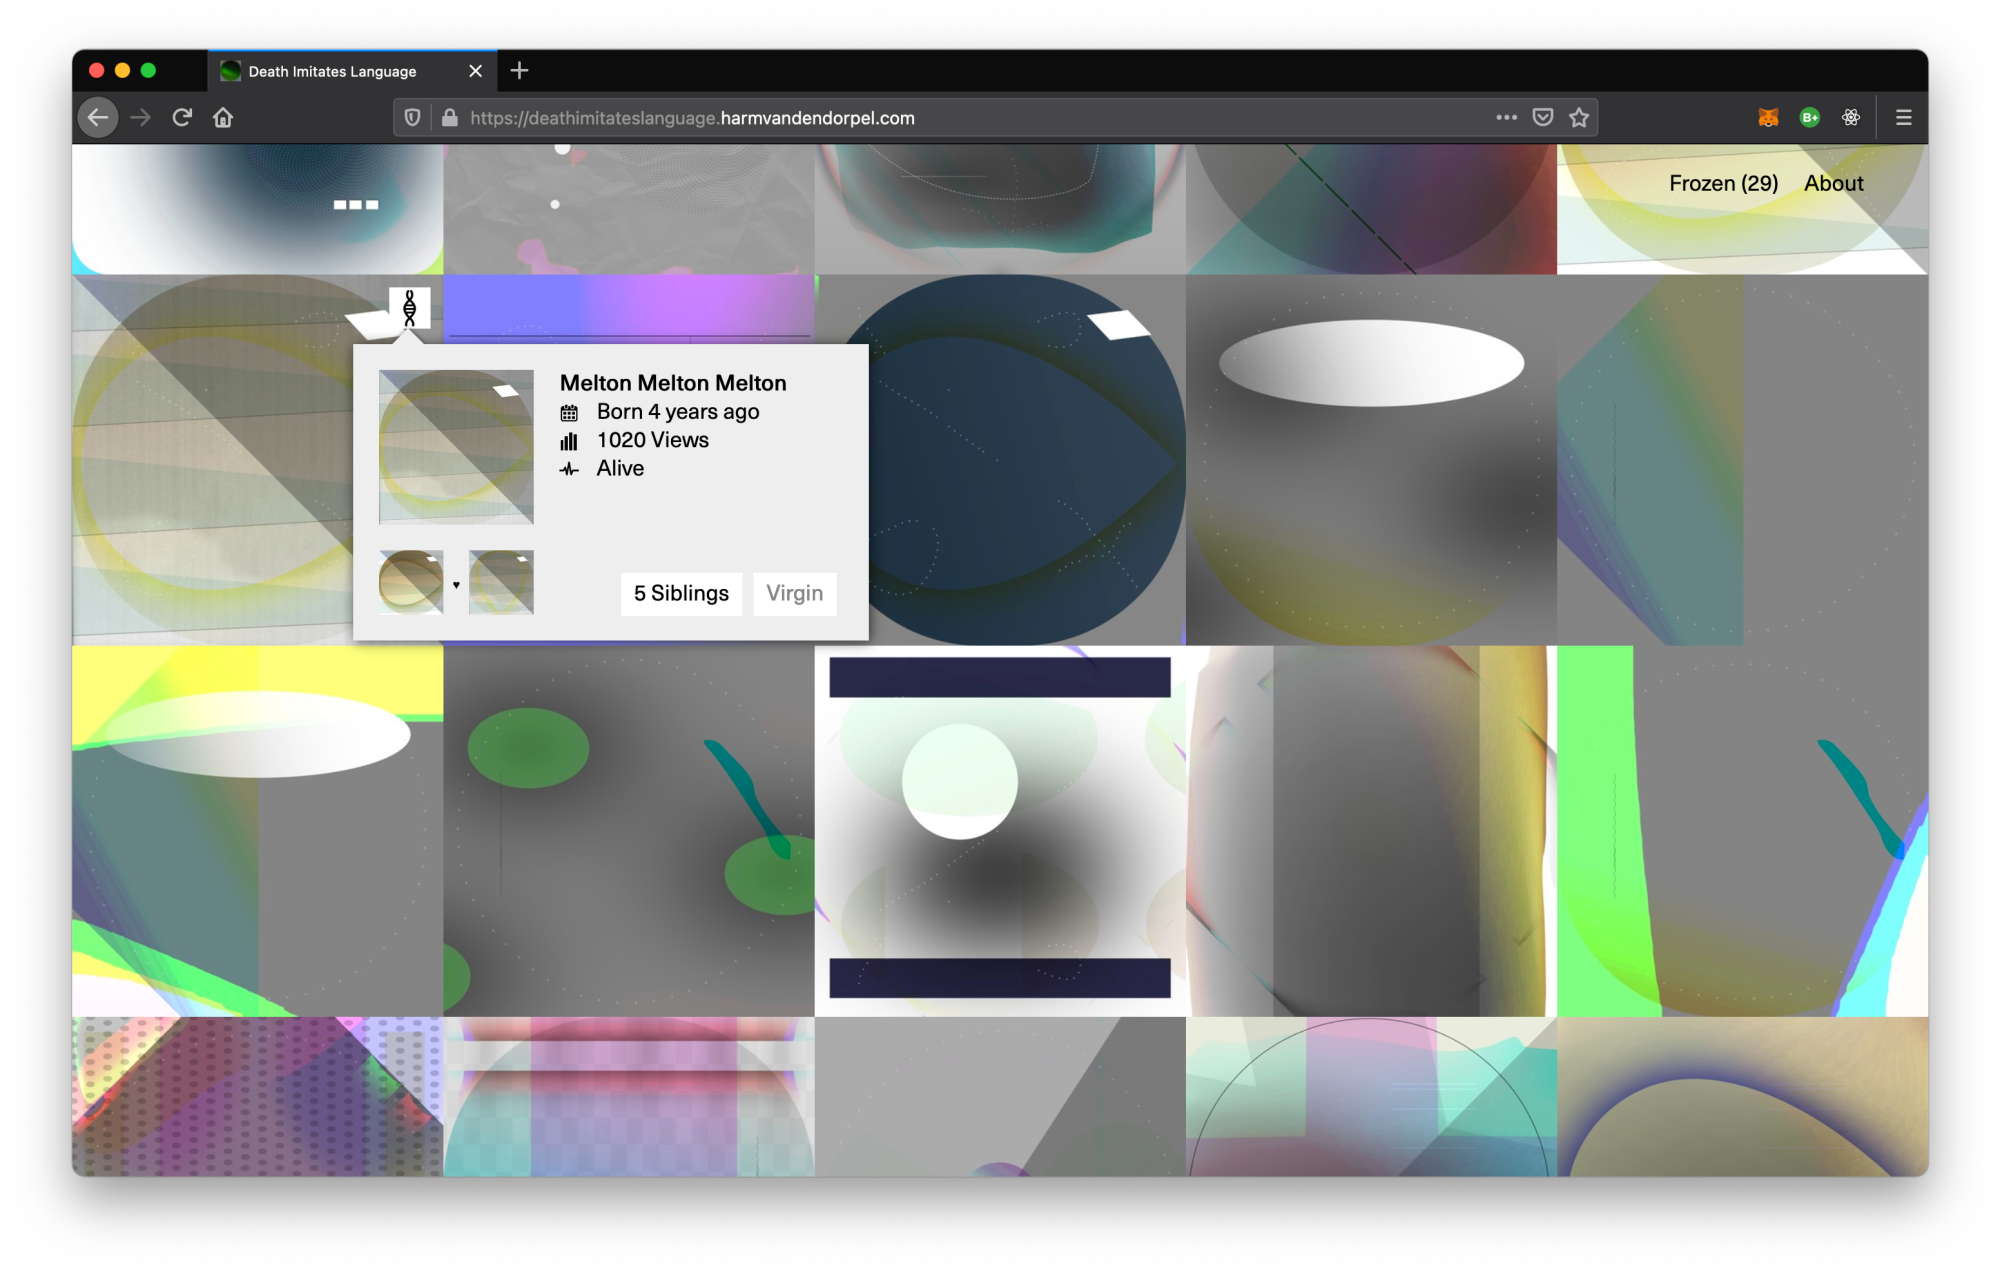The height and width of the screenshot is (1272, 2000).
Task: Click the large Melton Melton Melton thumbnail
Action: [456, 447]
